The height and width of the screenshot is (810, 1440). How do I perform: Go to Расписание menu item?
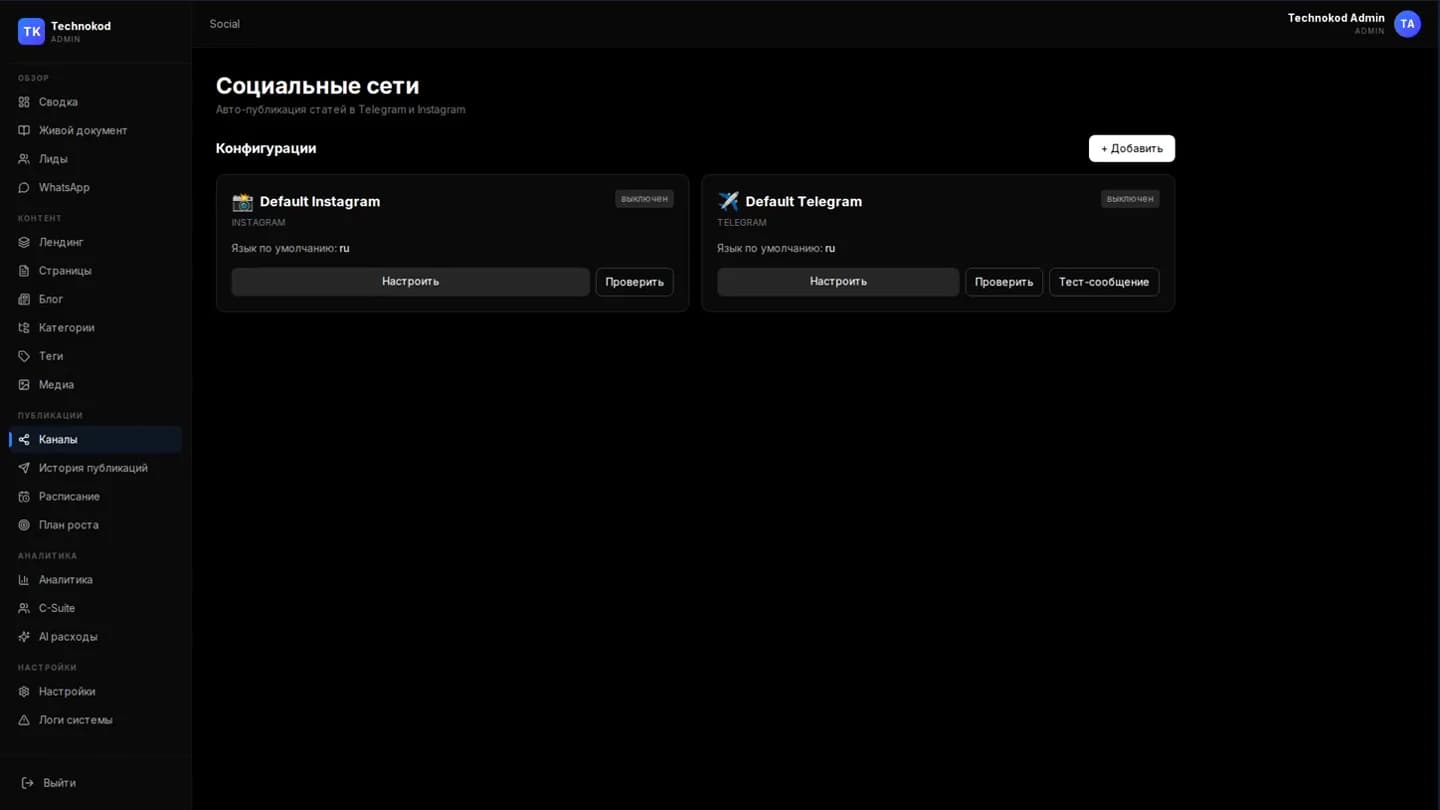[x=96, y=496]
